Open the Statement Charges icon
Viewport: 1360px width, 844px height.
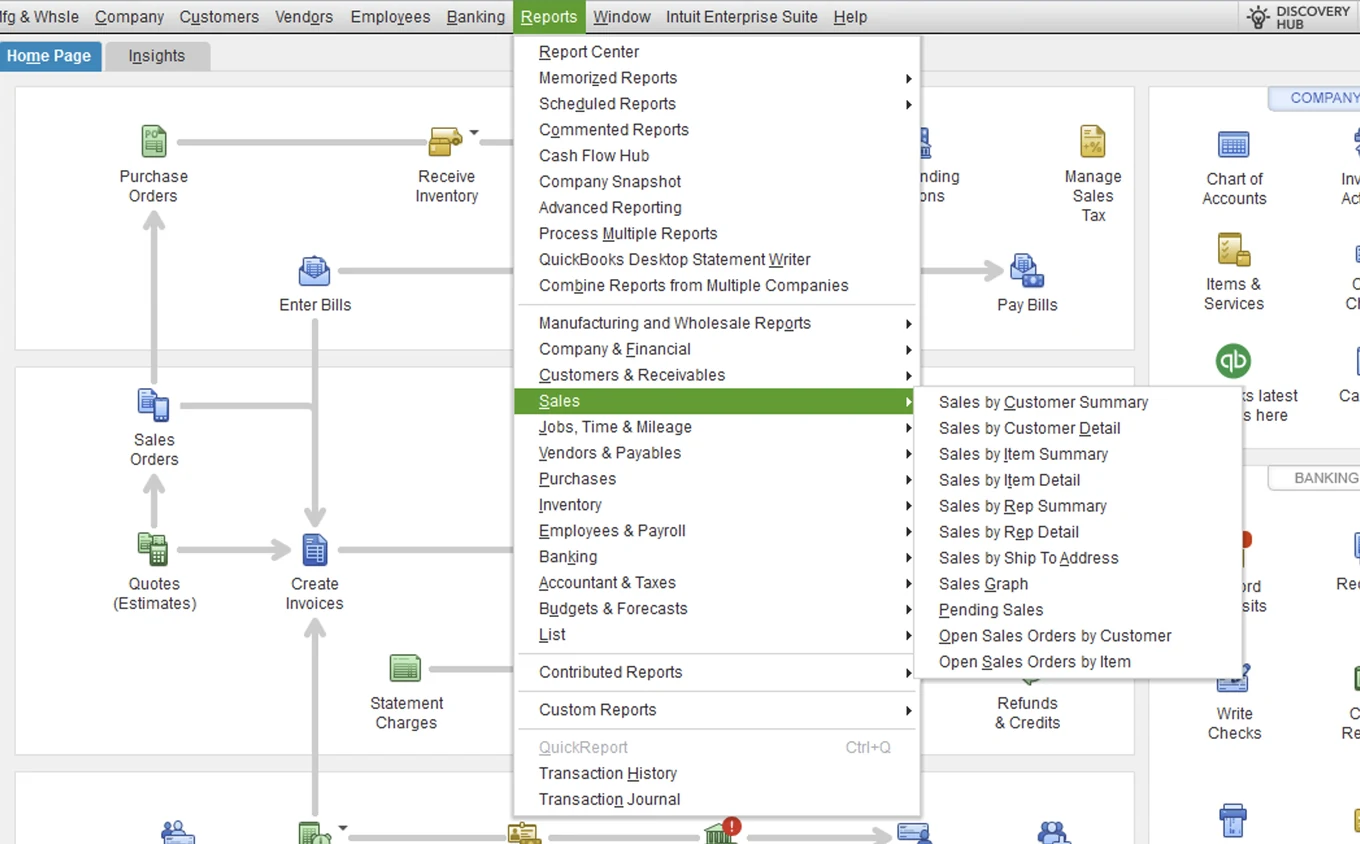pyautogui.click(x=405, y=668)
